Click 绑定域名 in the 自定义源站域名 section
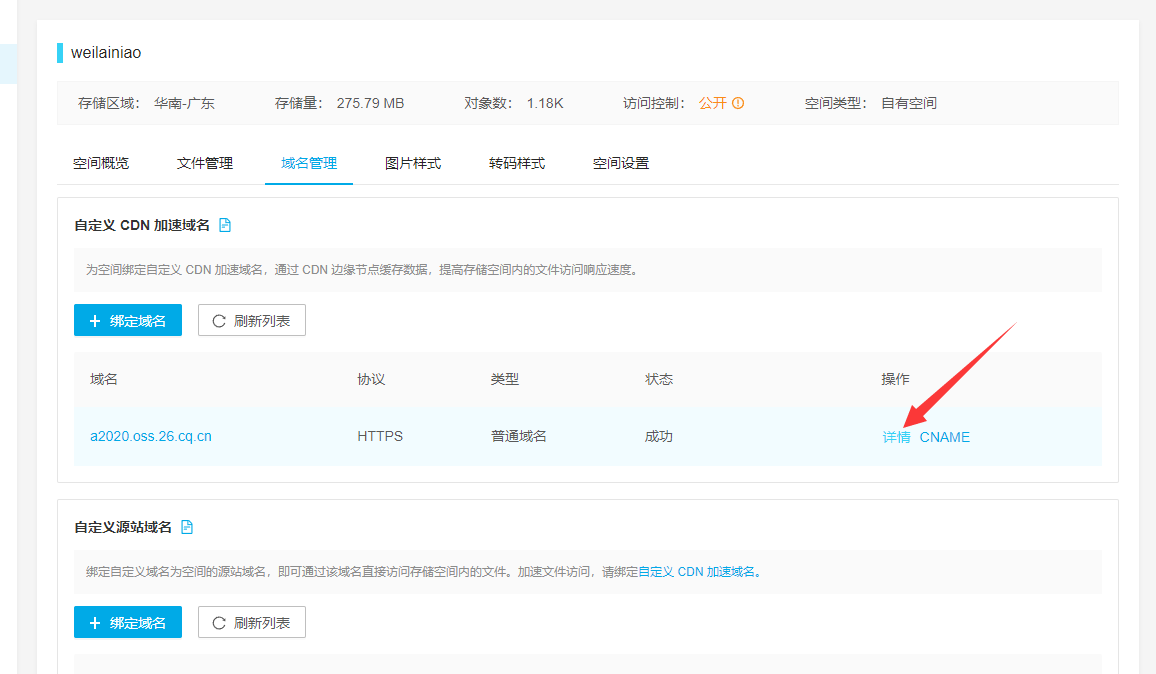This screenshot has width=1156, height=674. point(128,622)
